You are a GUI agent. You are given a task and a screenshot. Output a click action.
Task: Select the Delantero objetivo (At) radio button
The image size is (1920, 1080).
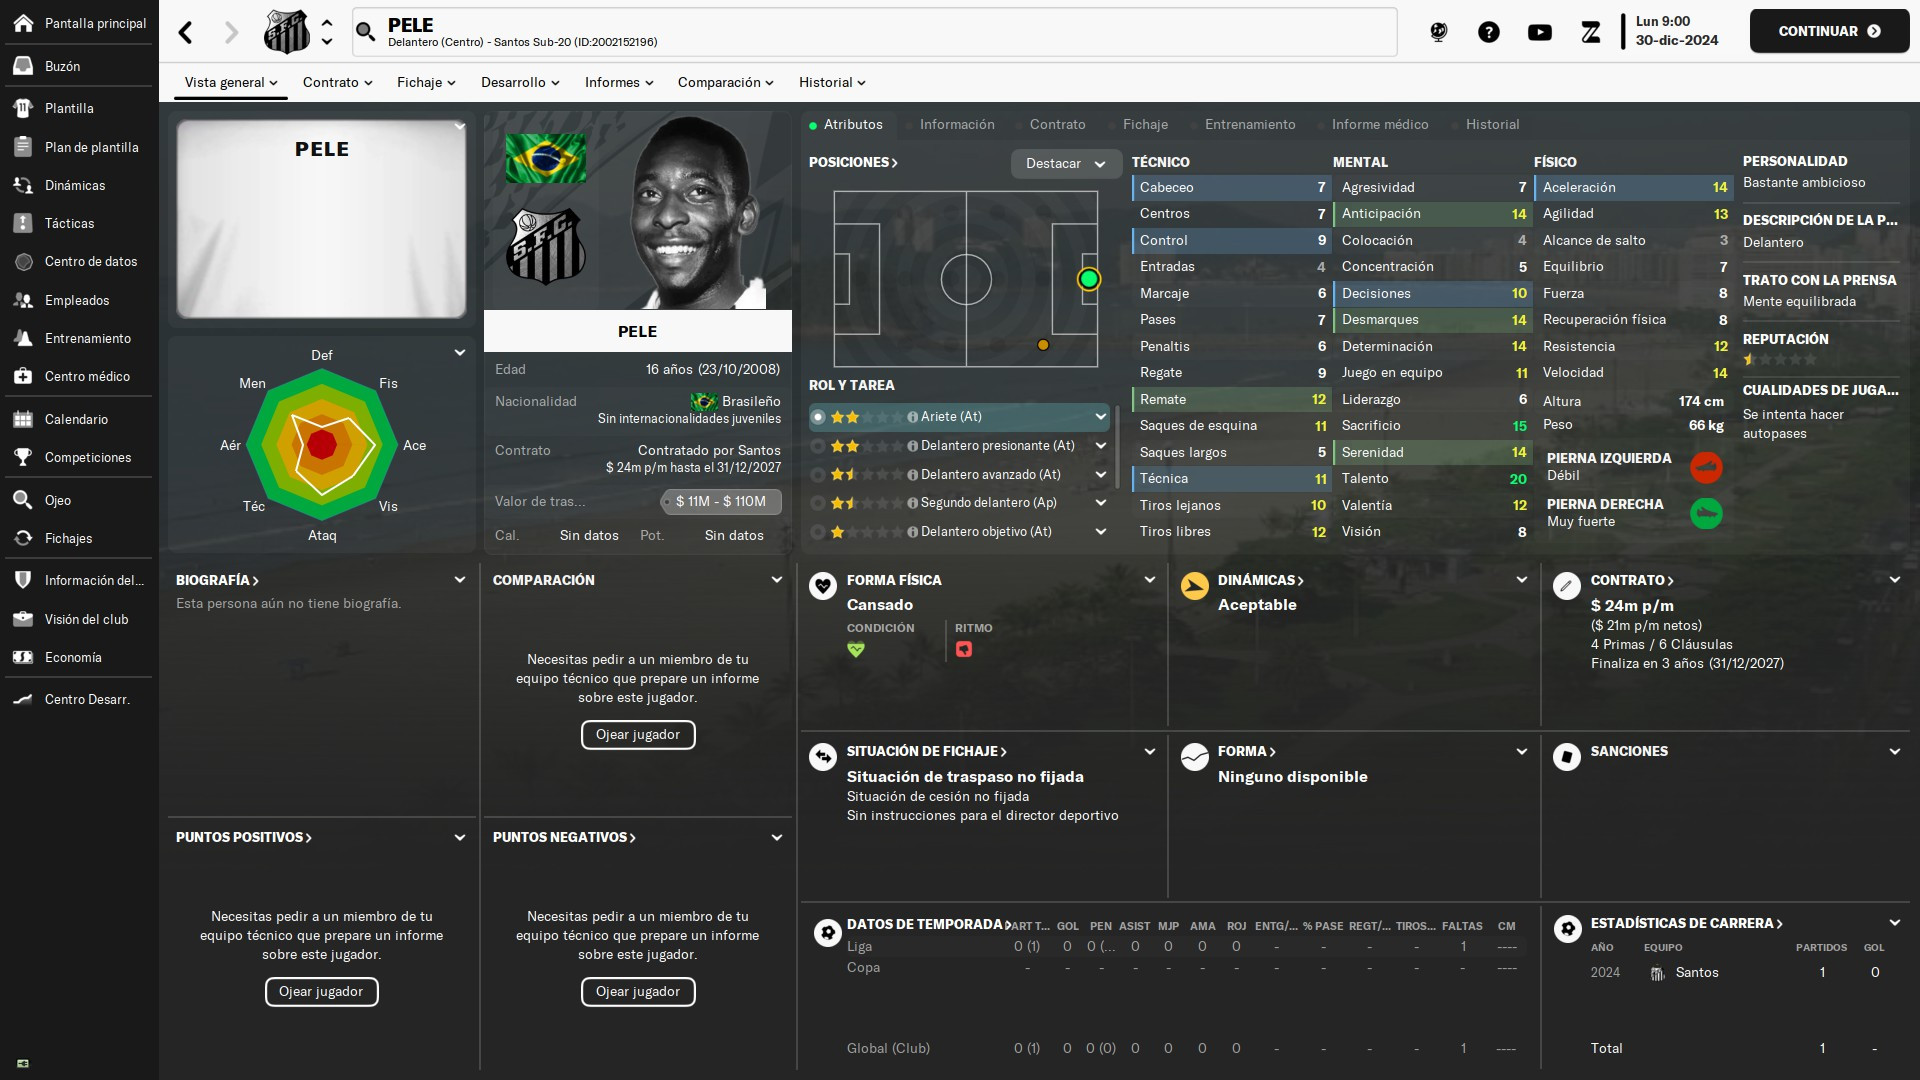coord(818,532)
